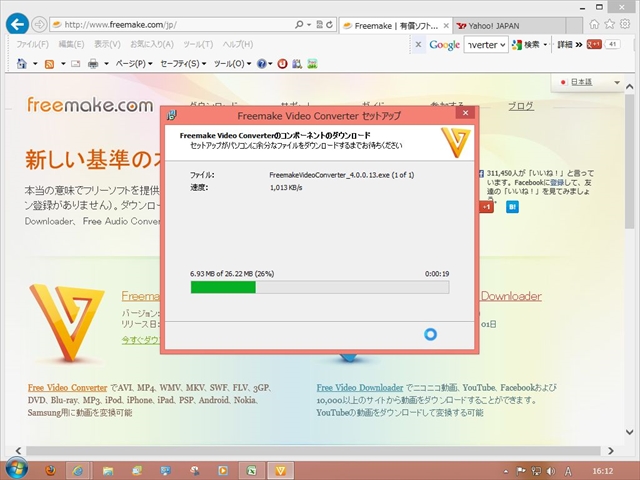Click the Home icon in command bar
Viewport: 640px width, 480px height.
click(x=23, y=64)
